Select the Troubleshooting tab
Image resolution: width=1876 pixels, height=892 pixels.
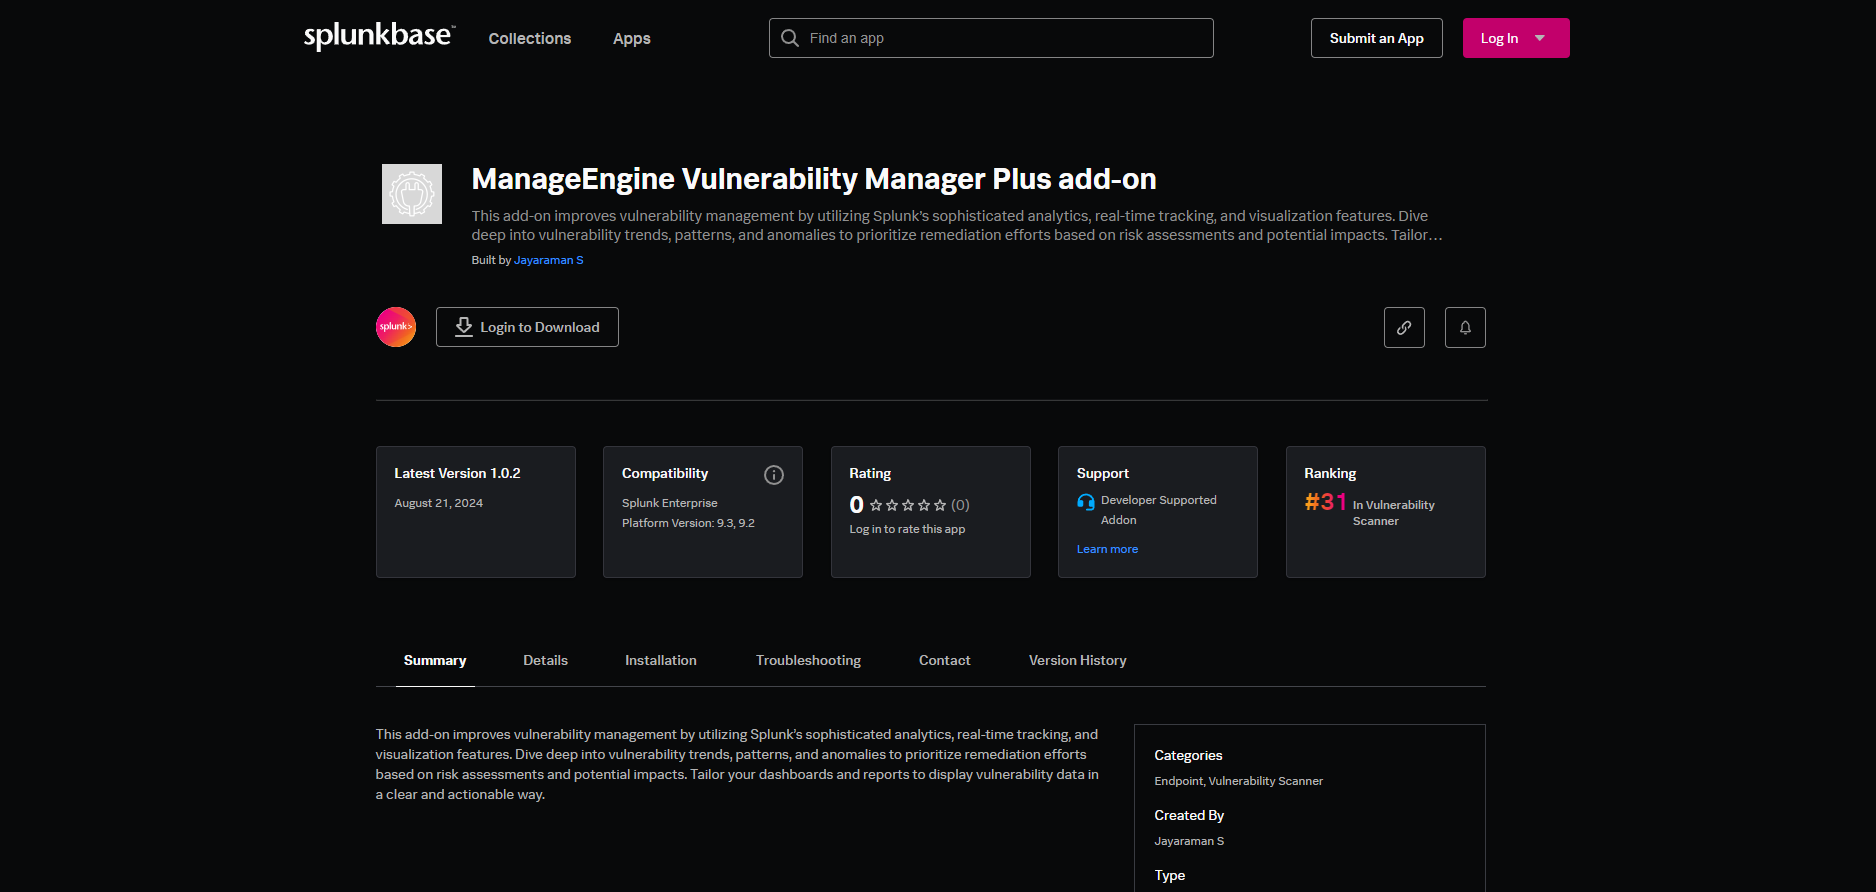[x=808, y=660]
